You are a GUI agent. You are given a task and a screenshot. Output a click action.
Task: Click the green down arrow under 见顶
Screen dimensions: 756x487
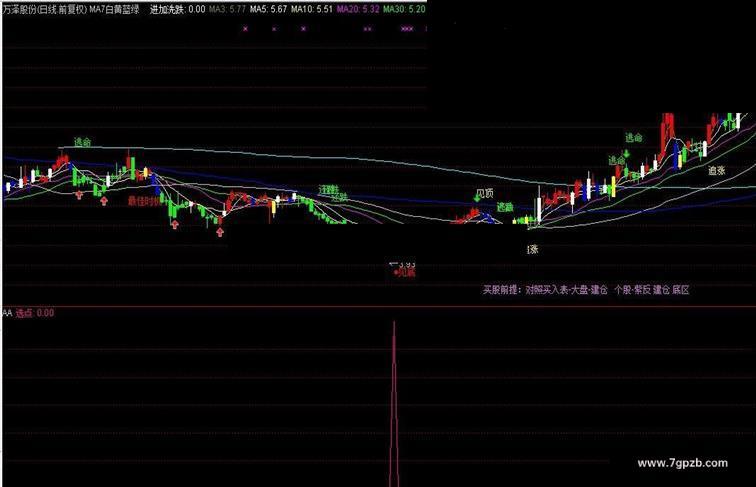point(477,198)
